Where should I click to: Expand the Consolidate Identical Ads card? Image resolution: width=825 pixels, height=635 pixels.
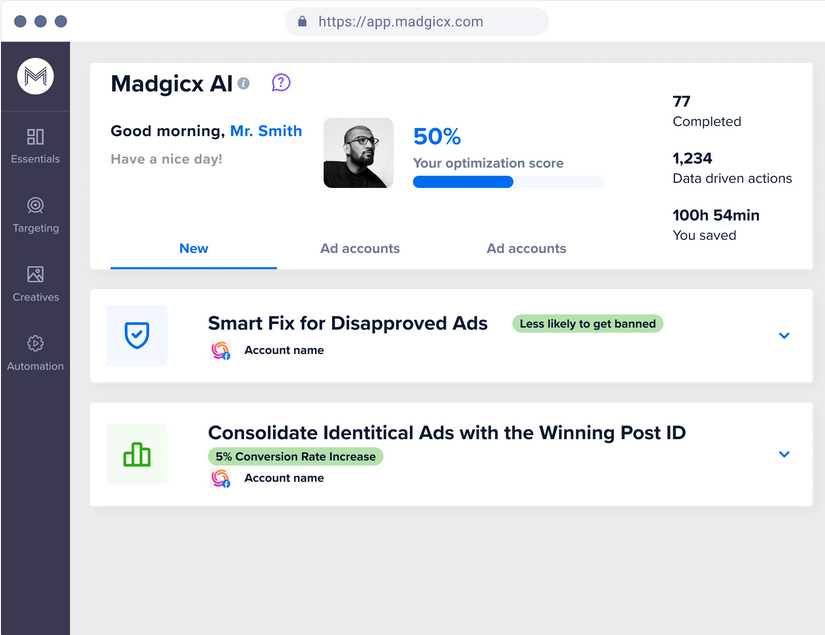coord(784,454)
